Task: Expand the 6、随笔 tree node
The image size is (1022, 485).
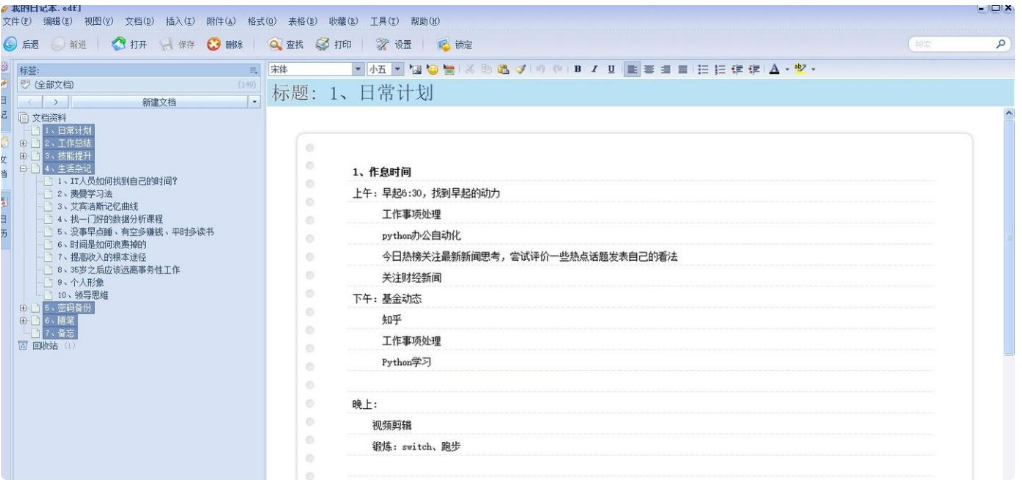Action: [x=23, y=321]
